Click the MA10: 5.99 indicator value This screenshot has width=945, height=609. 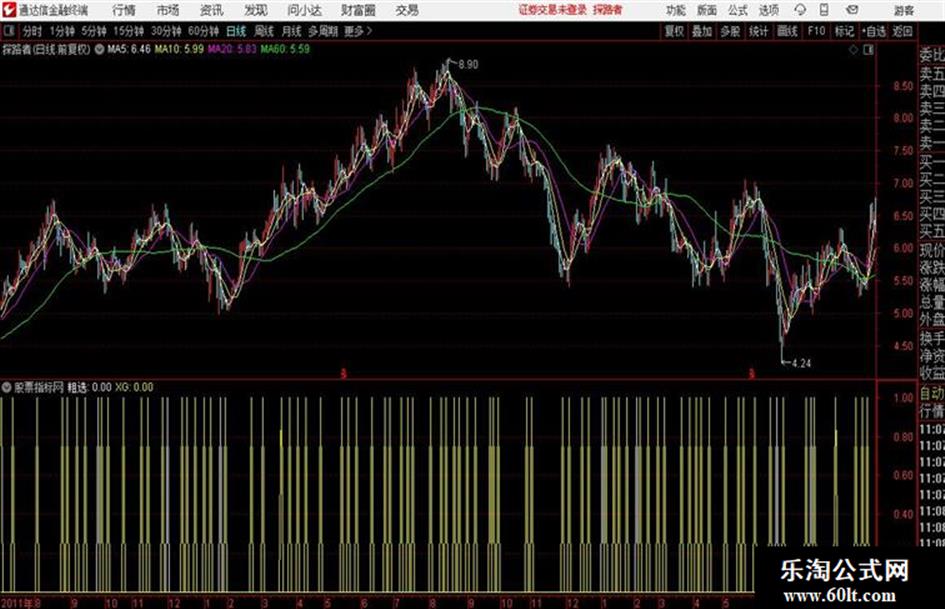[x=179, y=49]
